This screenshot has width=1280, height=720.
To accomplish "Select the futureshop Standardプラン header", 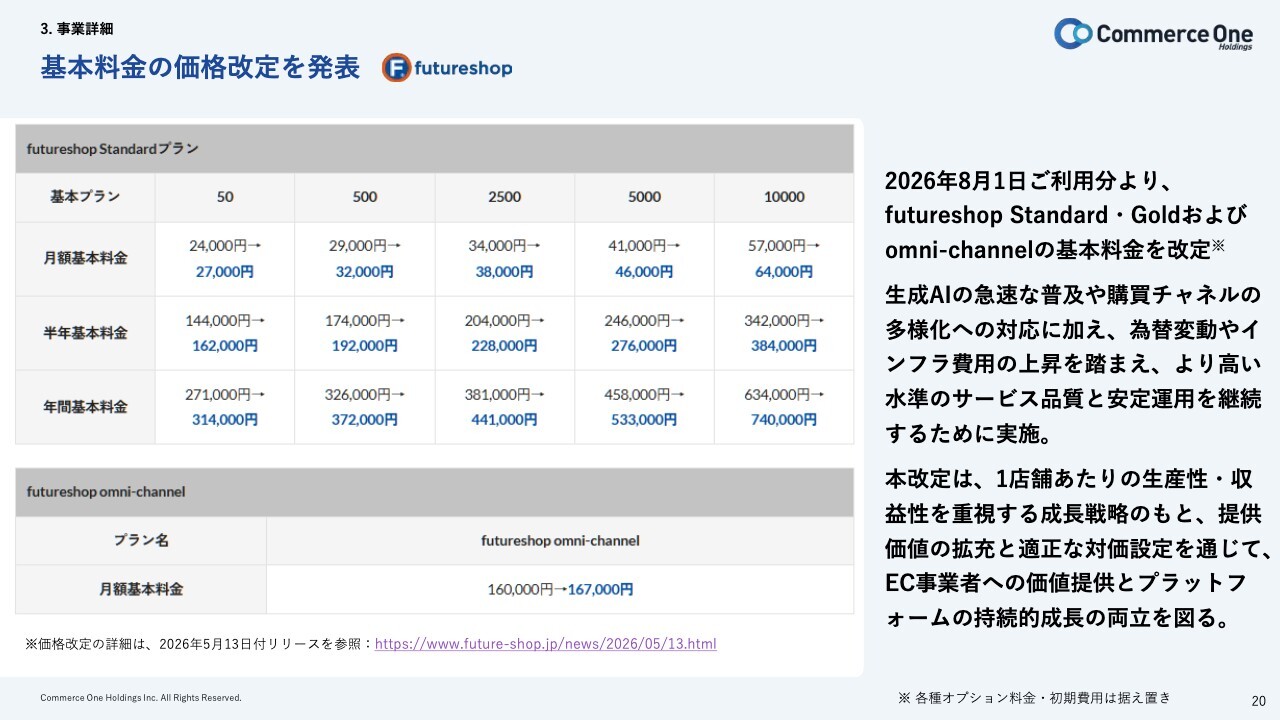I will 434,148.
